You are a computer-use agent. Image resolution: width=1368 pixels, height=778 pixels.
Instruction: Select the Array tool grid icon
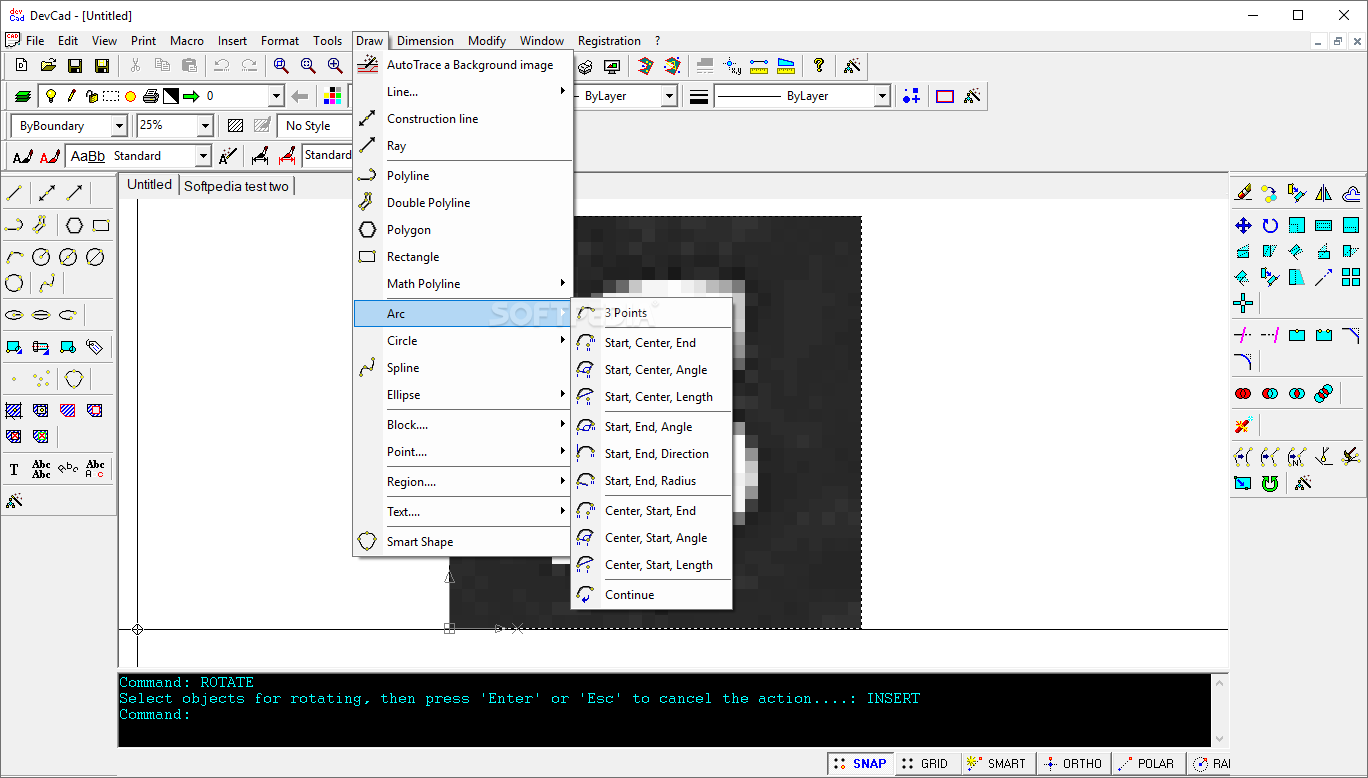[1351, 277]
